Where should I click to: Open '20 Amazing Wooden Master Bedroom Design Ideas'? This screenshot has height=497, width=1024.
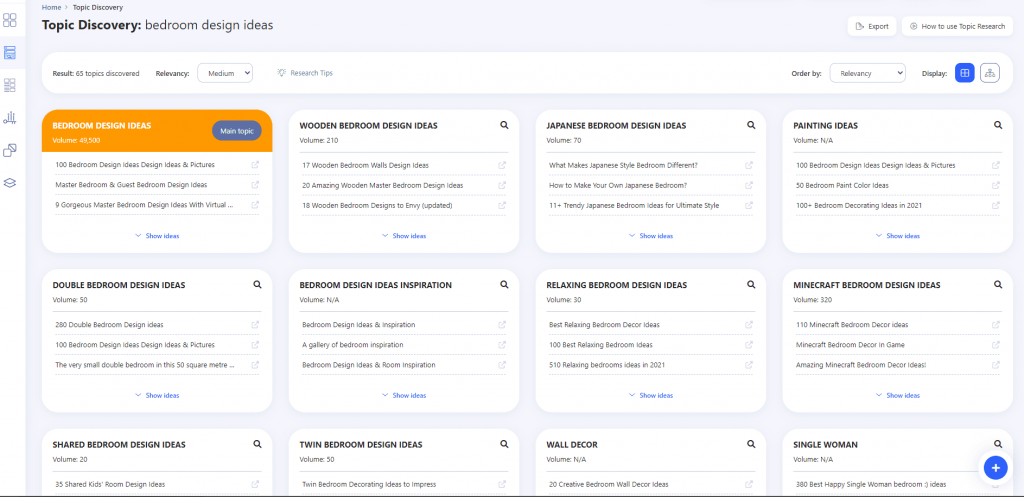[x=383, y=185]
